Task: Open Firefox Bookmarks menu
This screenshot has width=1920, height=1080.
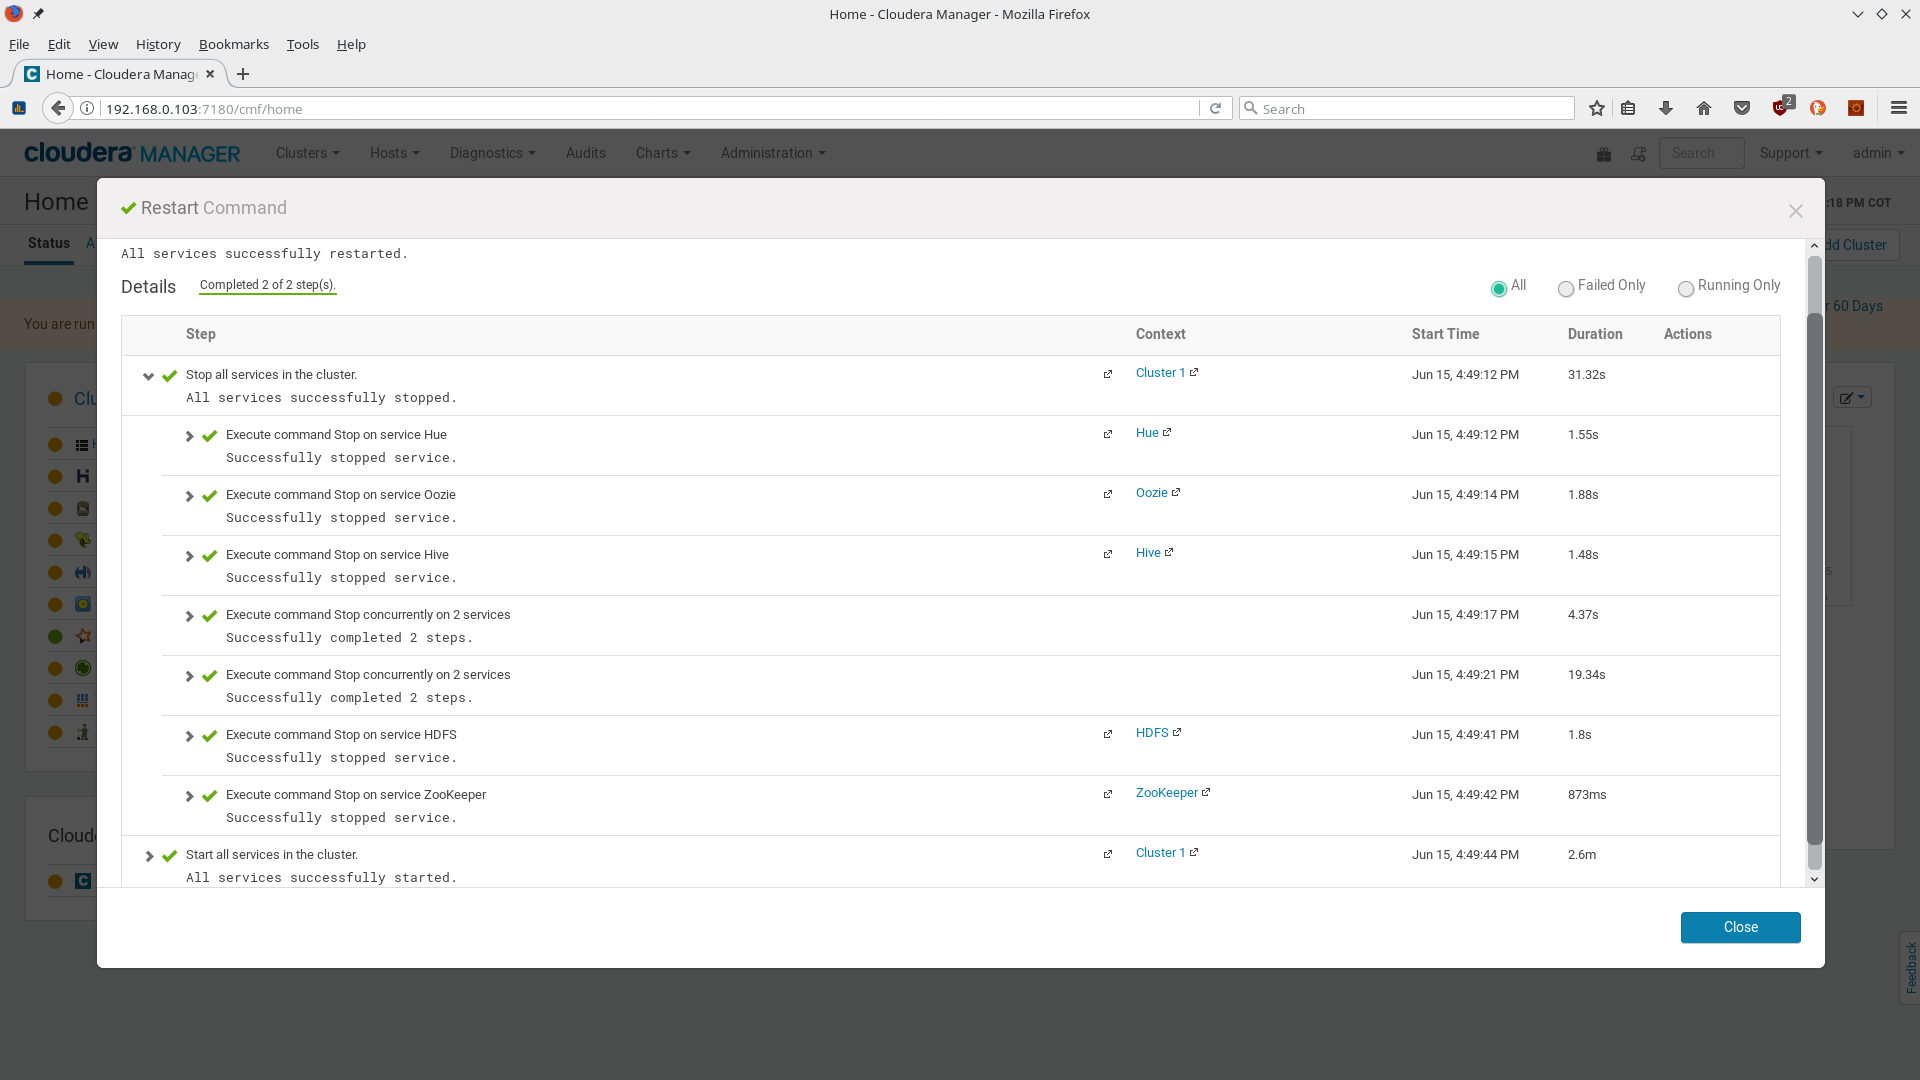Action: (234, 44)
